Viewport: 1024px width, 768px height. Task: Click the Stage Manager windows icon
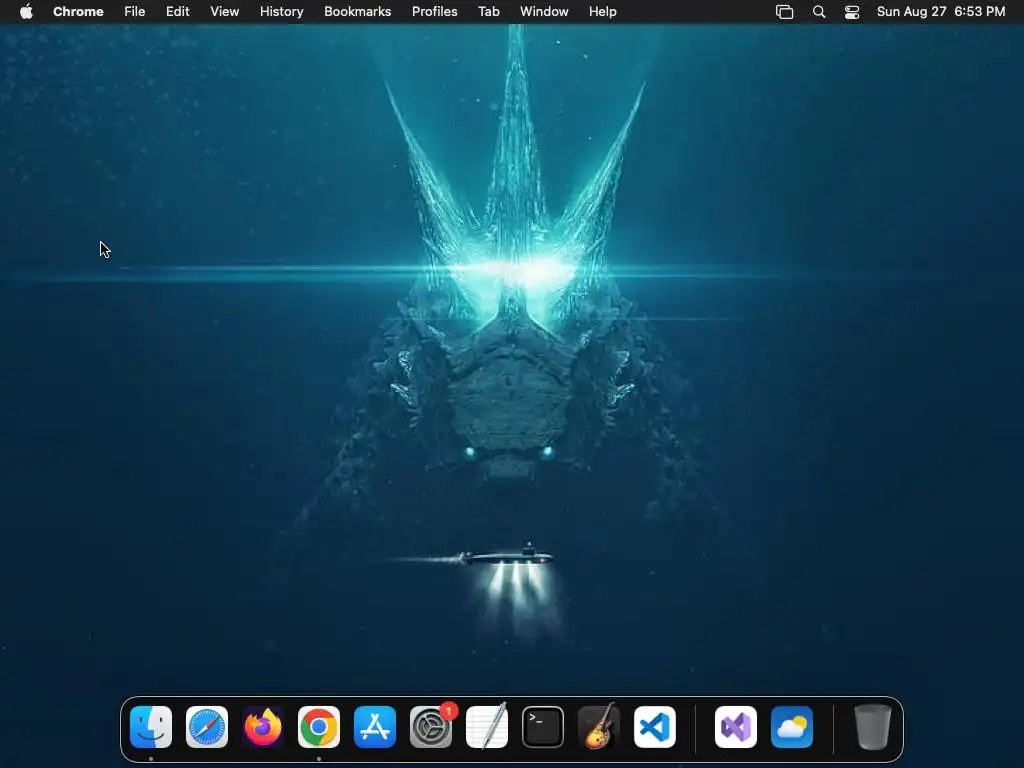pos(784,12)
